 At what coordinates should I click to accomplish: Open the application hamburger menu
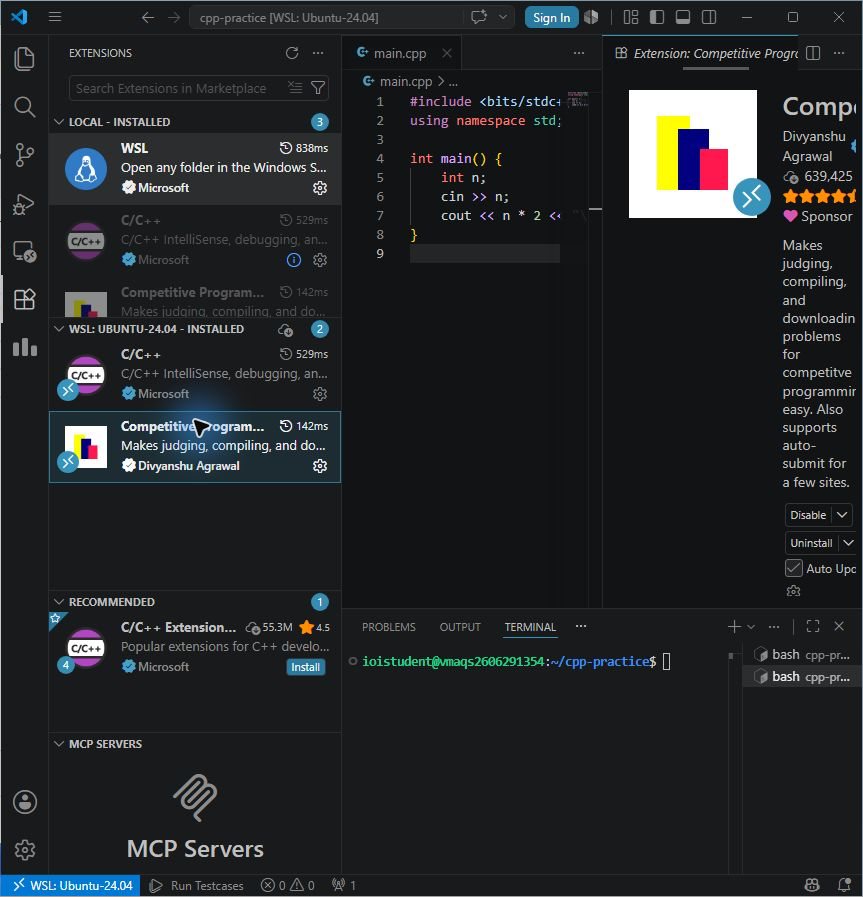55,17
